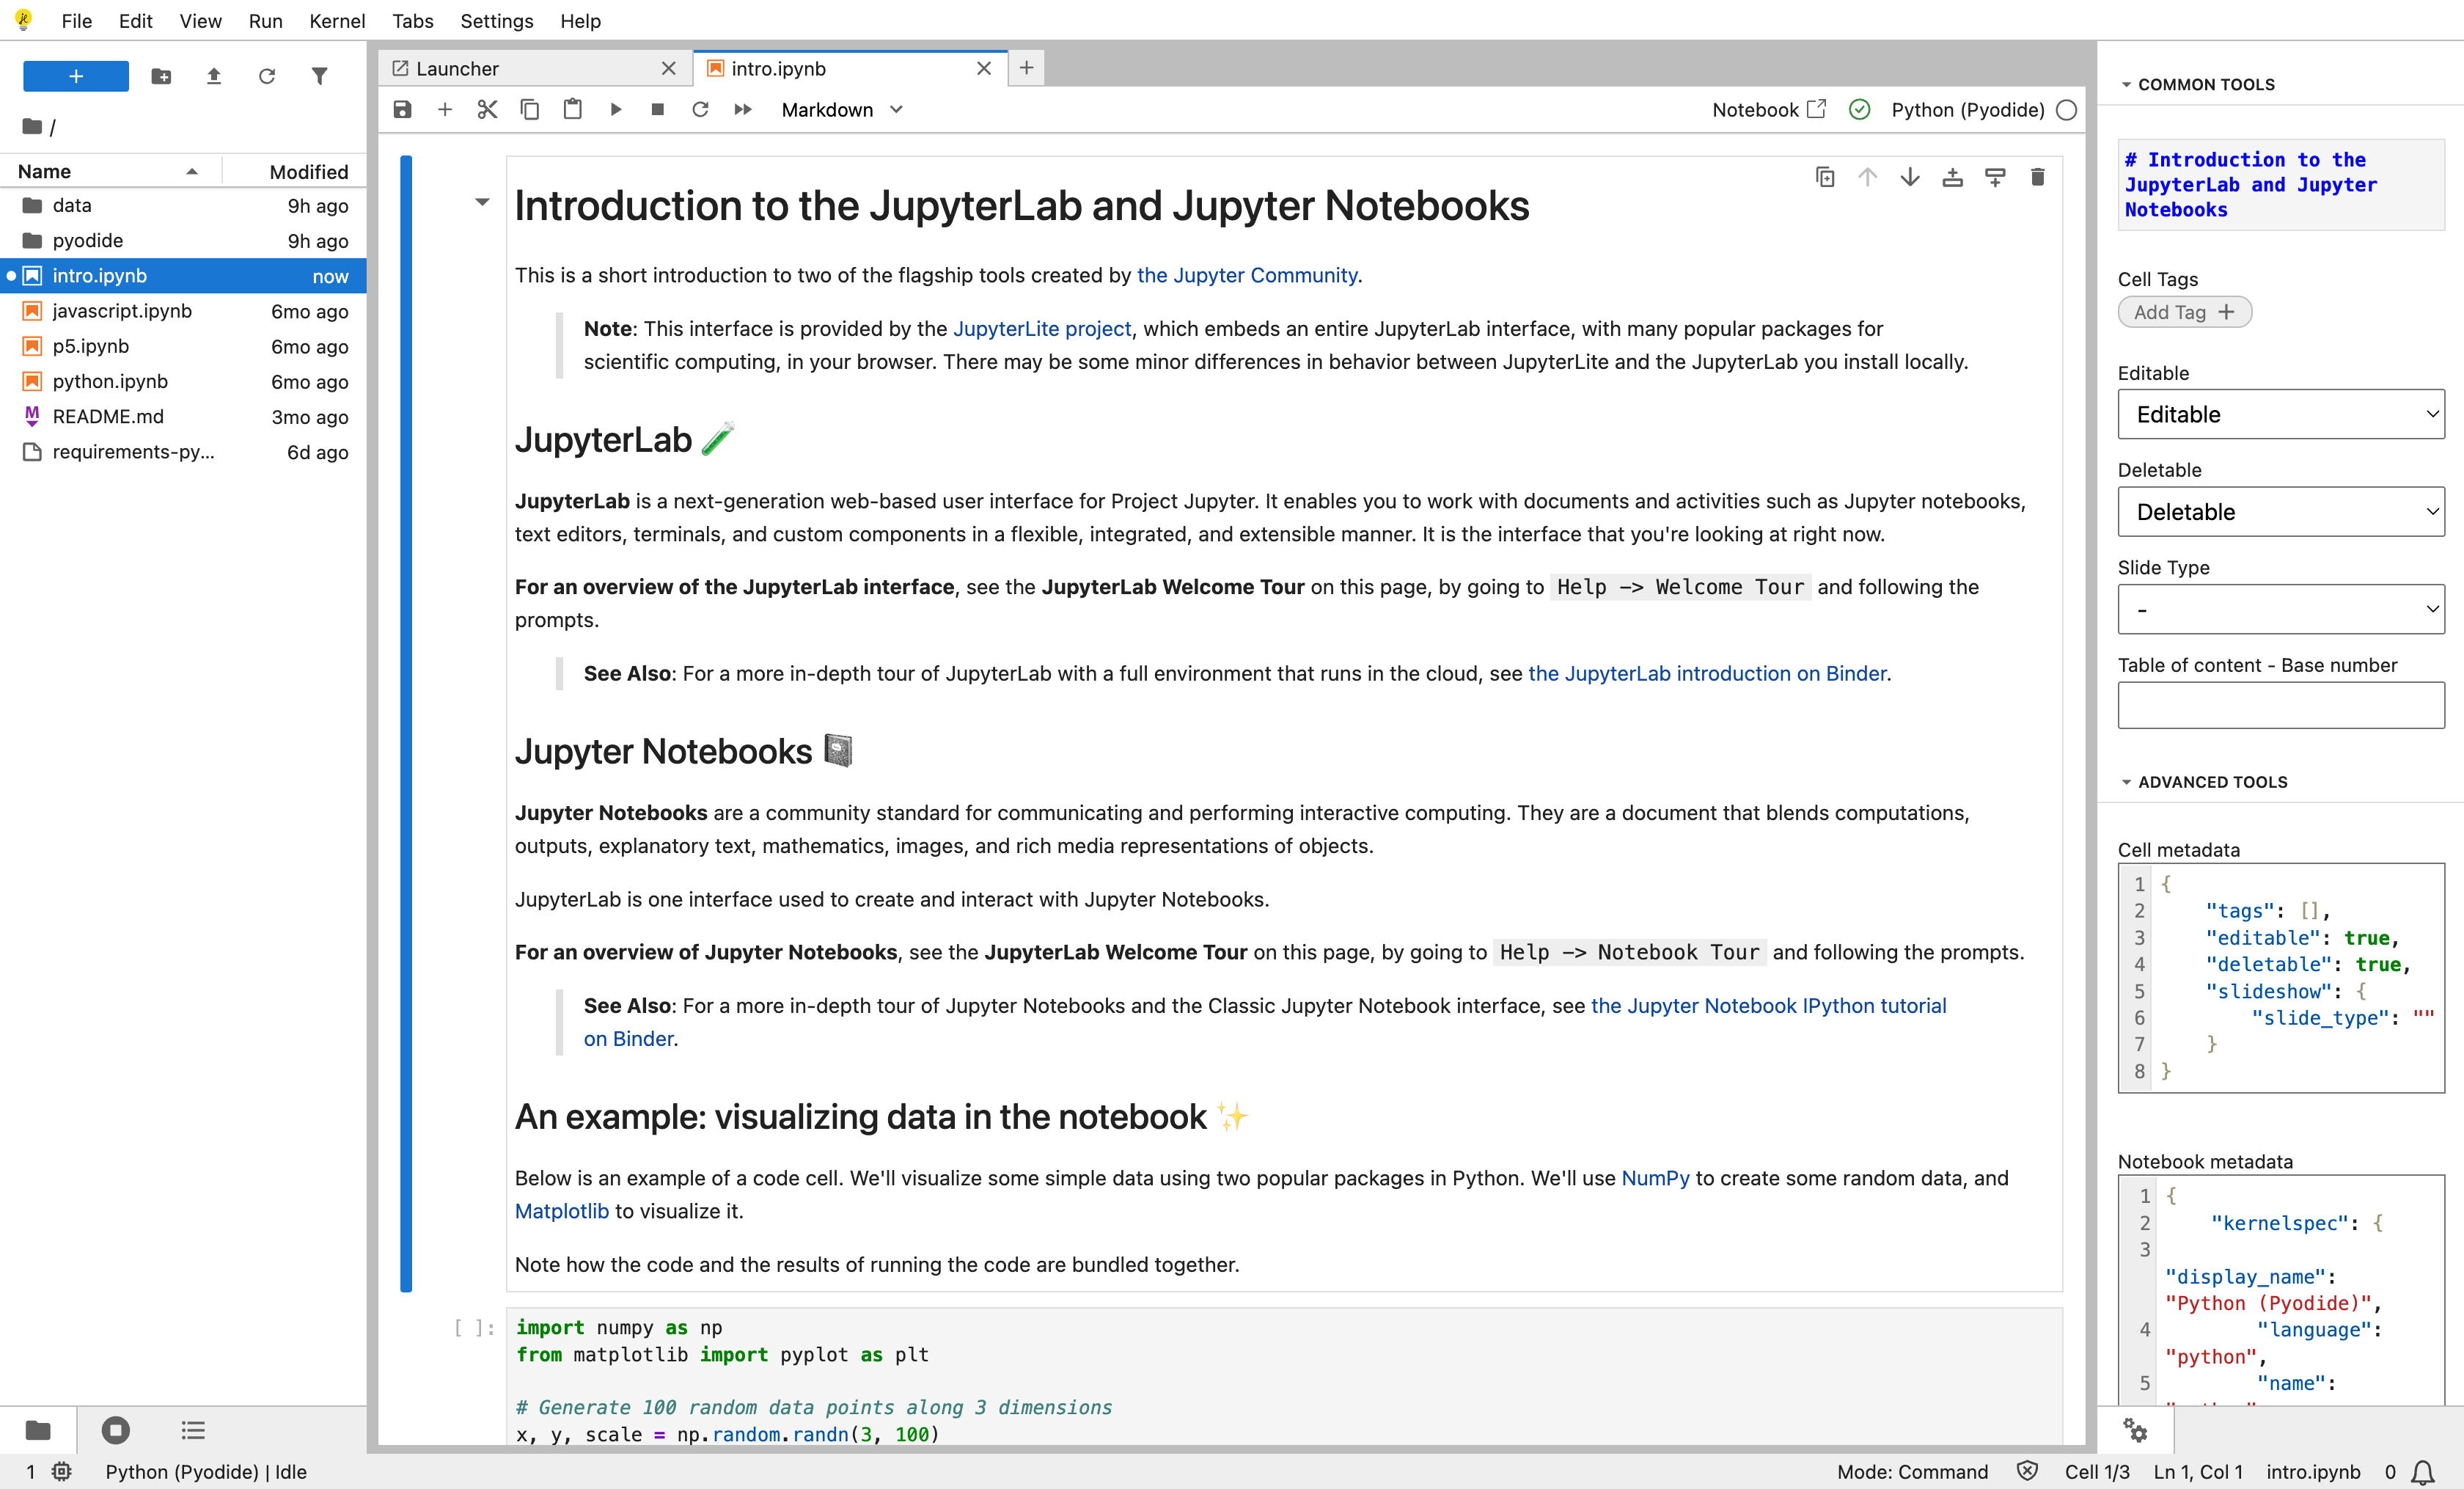Copy the selected cell in toolbar
Image resolution: width=2464 pixels, height=1489 pixels.
[530, 109]
